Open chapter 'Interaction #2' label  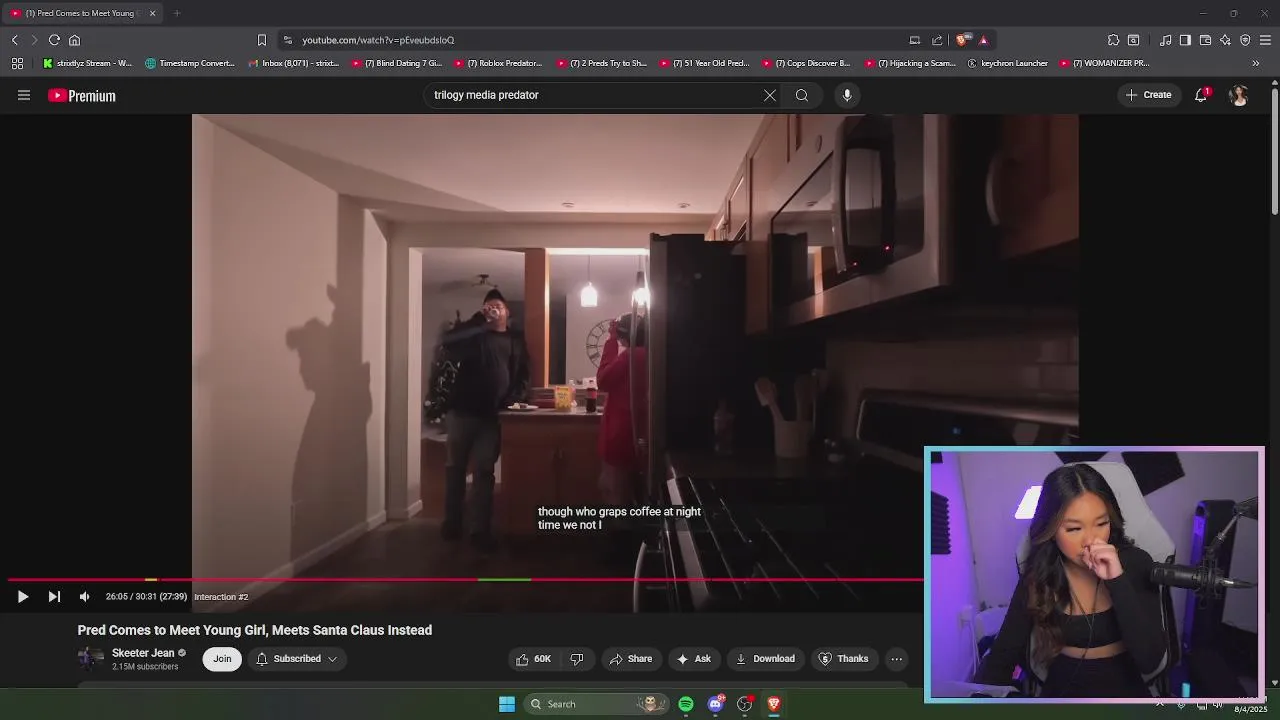point(221,597)
